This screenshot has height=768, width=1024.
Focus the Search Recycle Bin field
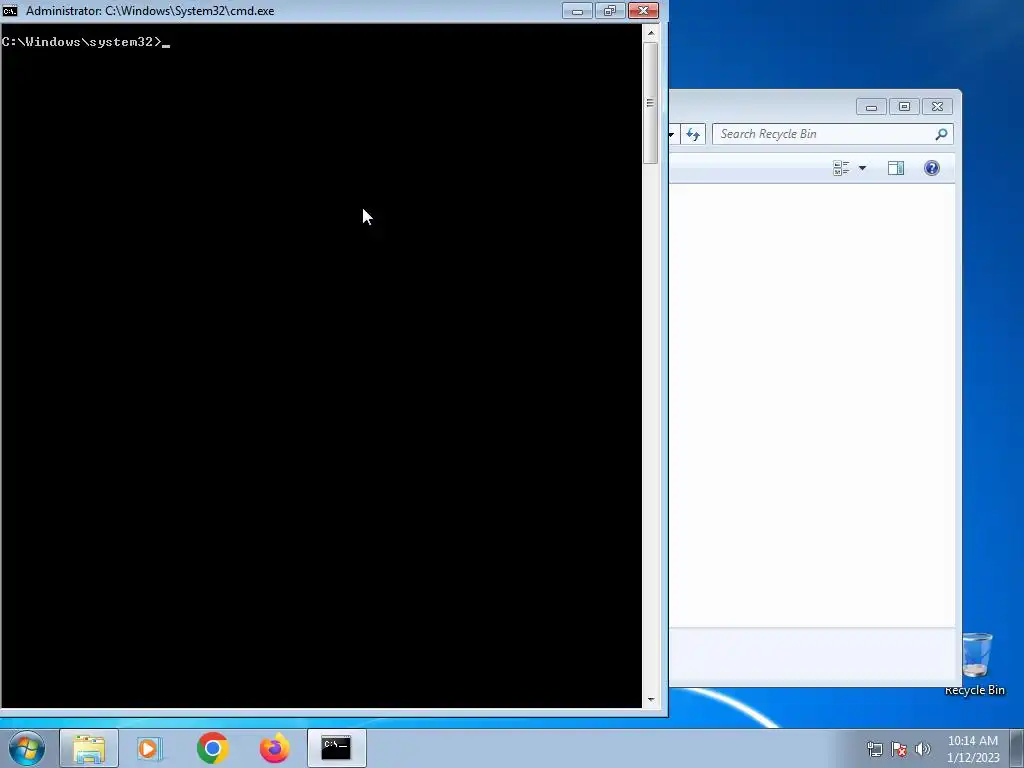pyautogui.click(x=833, y=134)
